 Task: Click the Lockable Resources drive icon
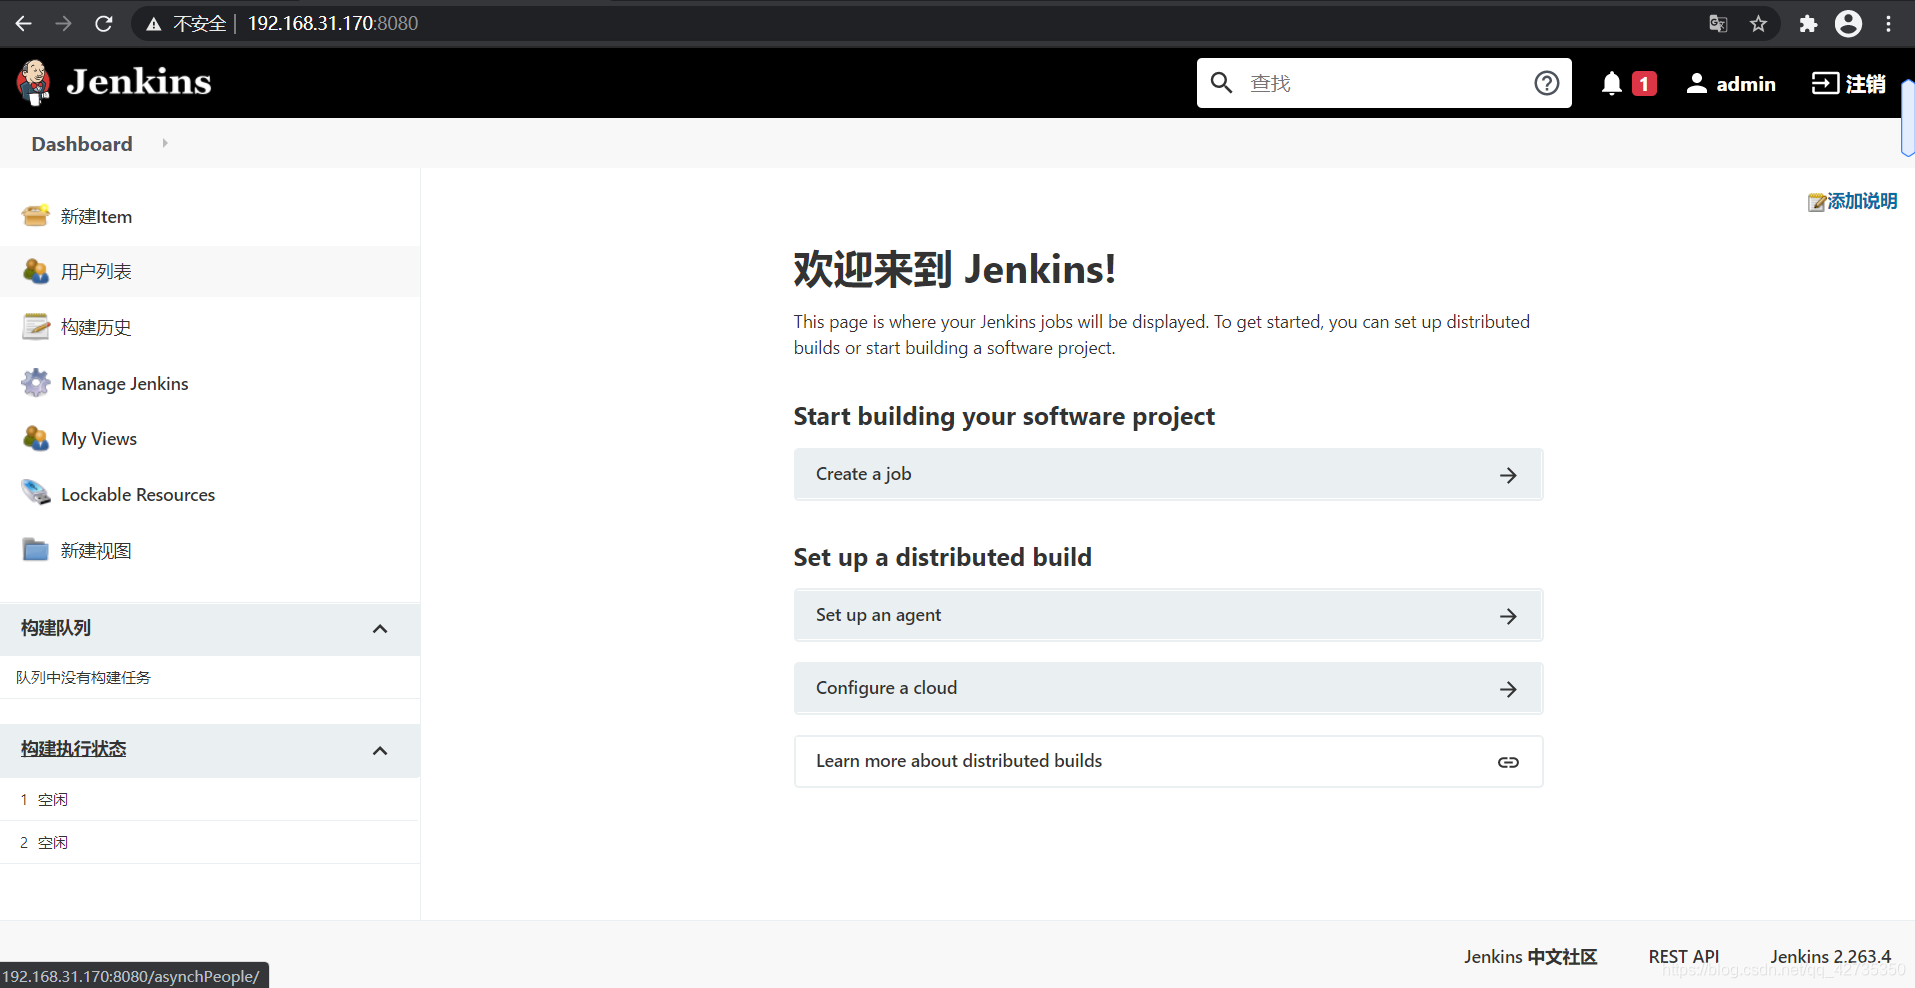pos(36,493)
